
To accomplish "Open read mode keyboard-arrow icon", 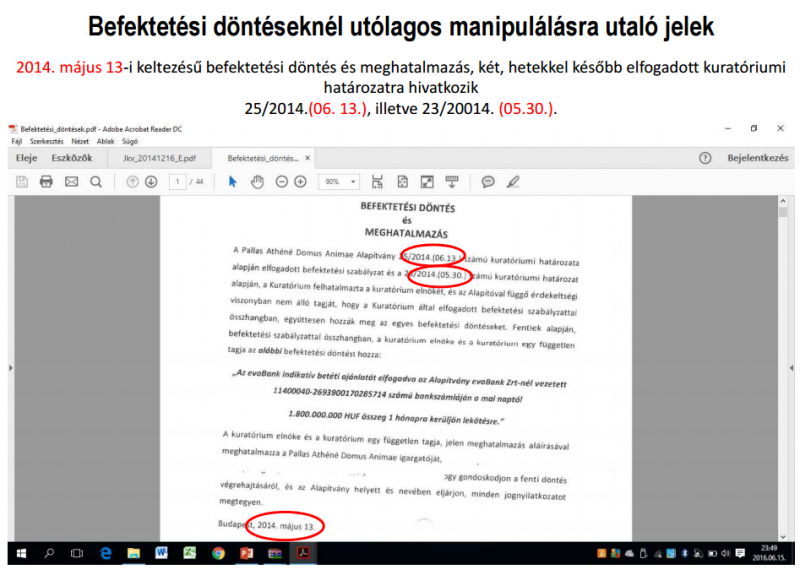I will pyautogui.click(x=452, y=182).
